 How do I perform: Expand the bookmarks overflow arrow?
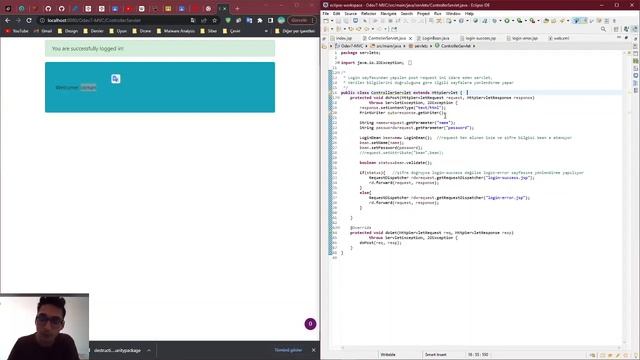point(266,31)
